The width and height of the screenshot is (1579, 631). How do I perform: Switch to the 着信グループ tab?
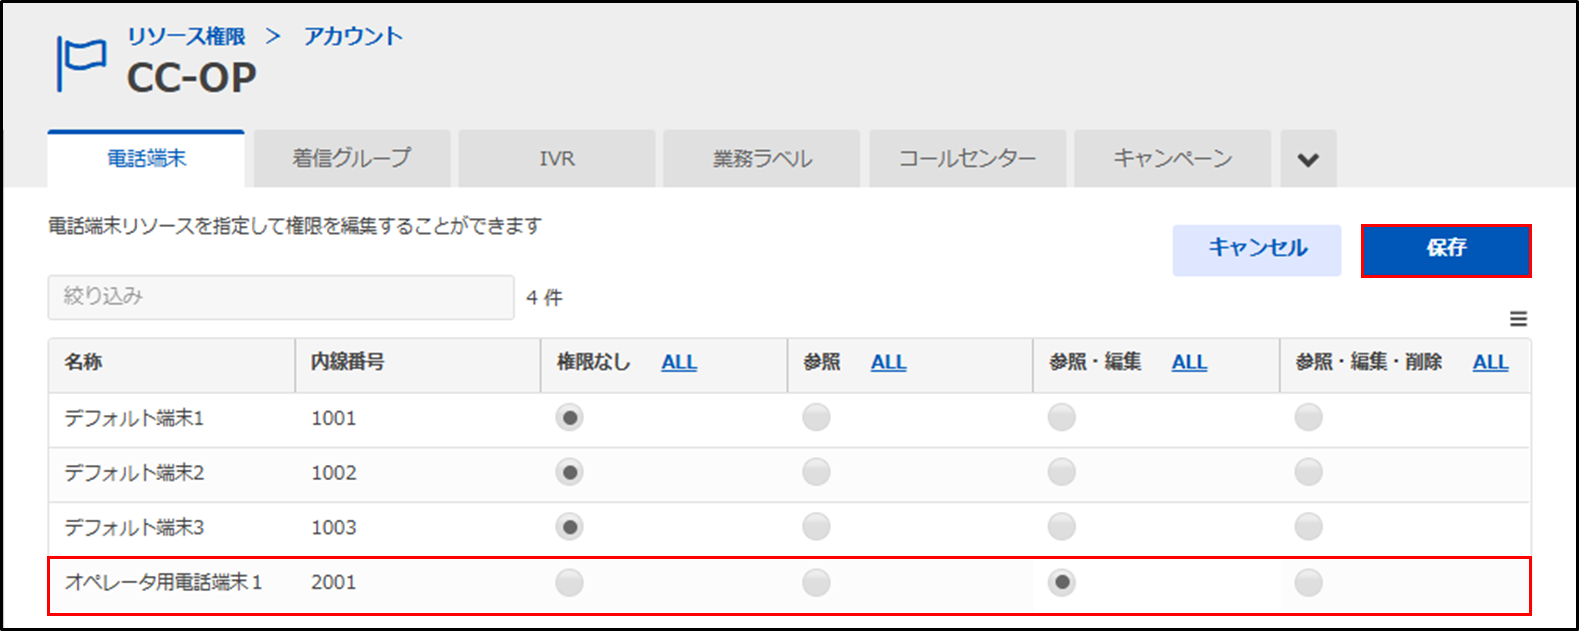tap(352, 159)
